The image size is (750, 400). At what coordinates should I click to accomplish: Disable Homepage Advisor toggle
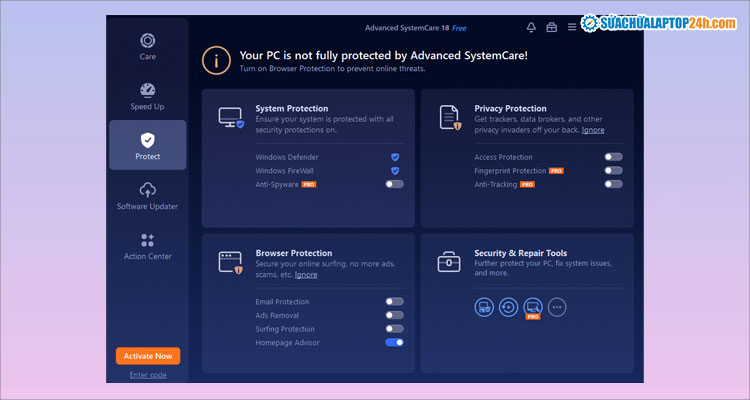click(x=395, y=343)
